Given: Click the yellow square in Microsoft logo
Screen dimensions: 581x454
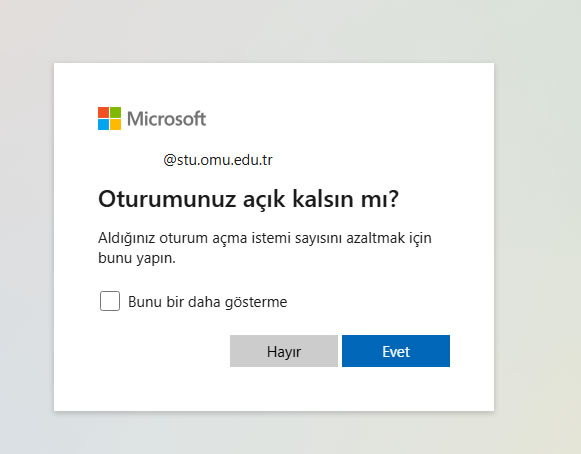Looking at the screenshot, I should [115, 125].
